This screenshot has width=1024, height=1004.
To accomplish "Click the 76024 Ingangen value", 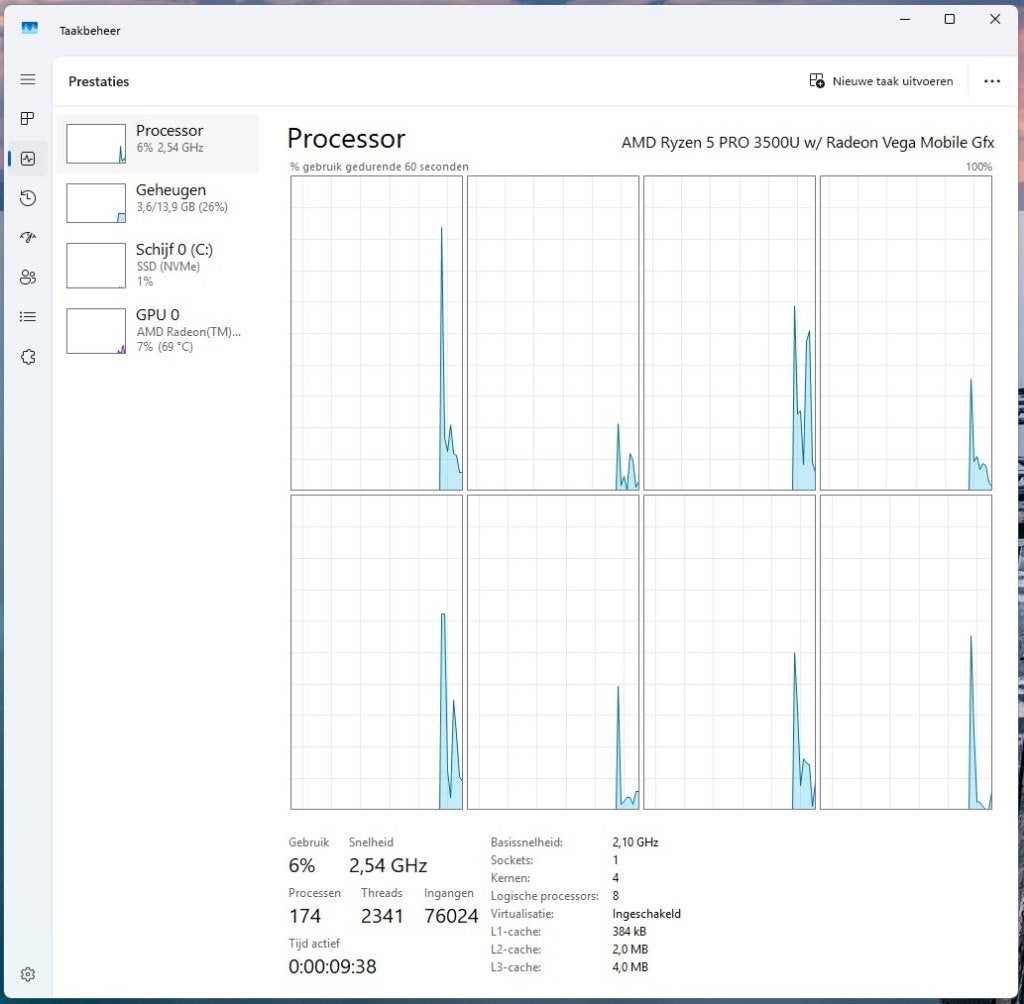I will click(x=451, y=916).
